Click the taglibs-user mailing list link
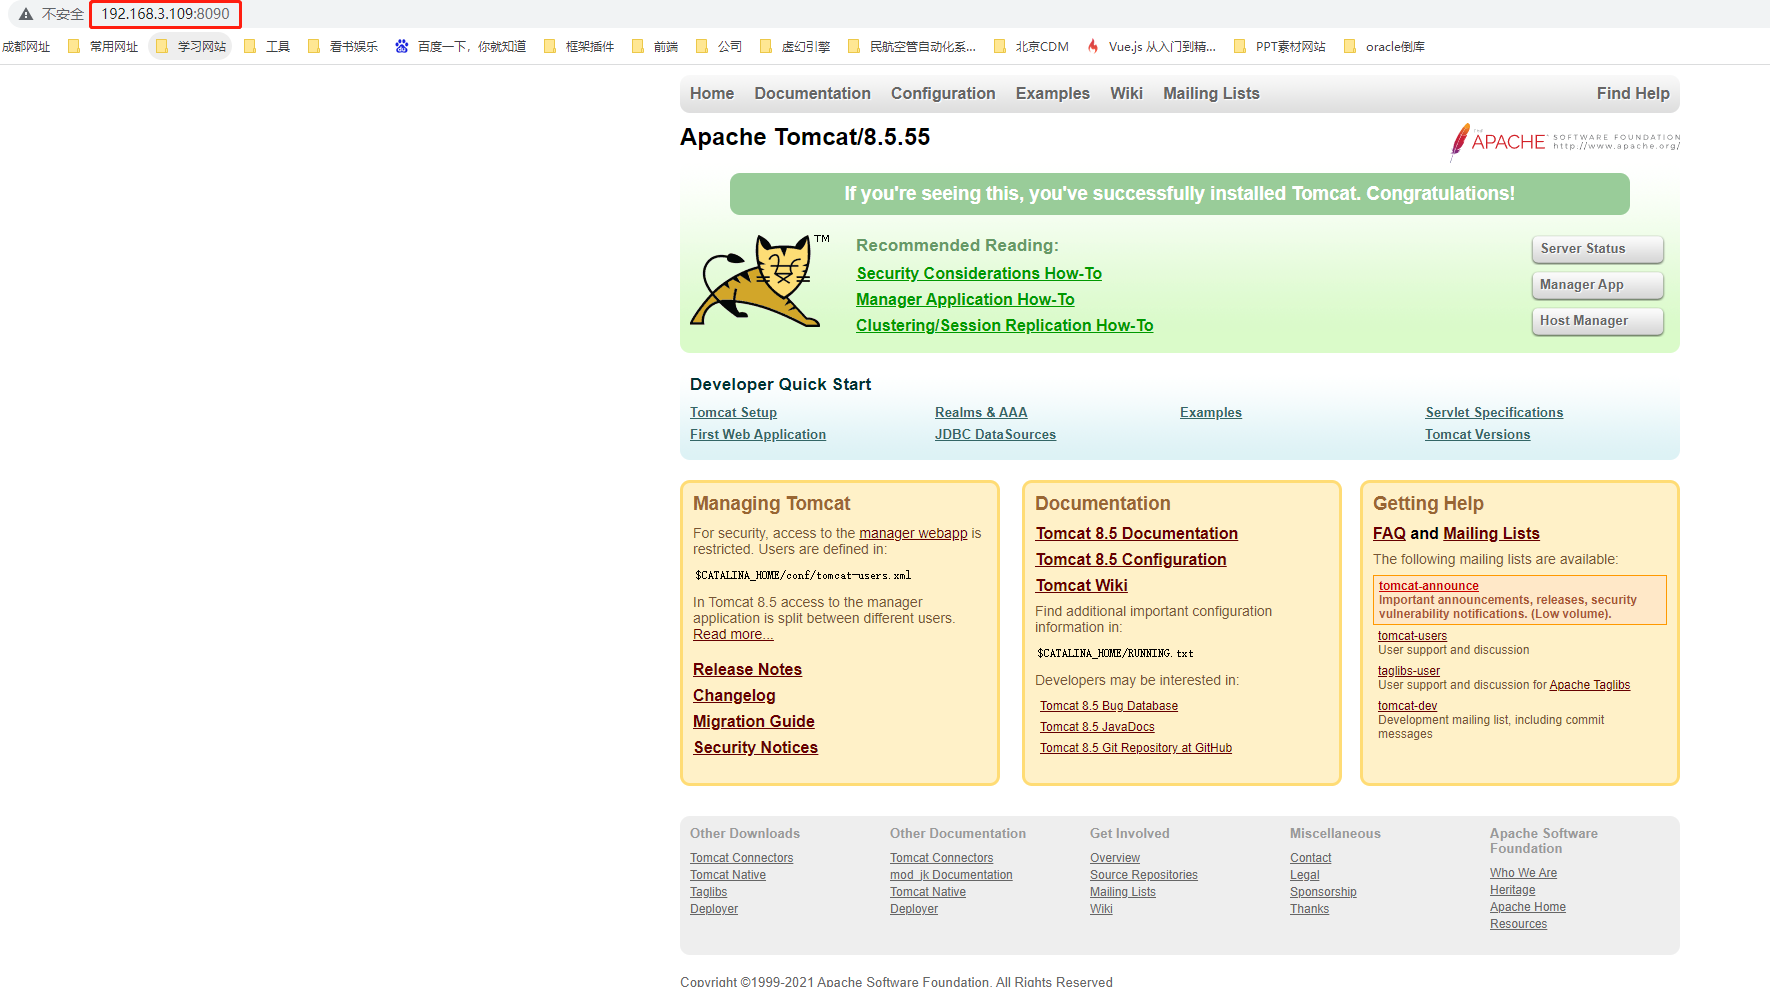This screenshot has height=987, width=1770. [1409, 671]
